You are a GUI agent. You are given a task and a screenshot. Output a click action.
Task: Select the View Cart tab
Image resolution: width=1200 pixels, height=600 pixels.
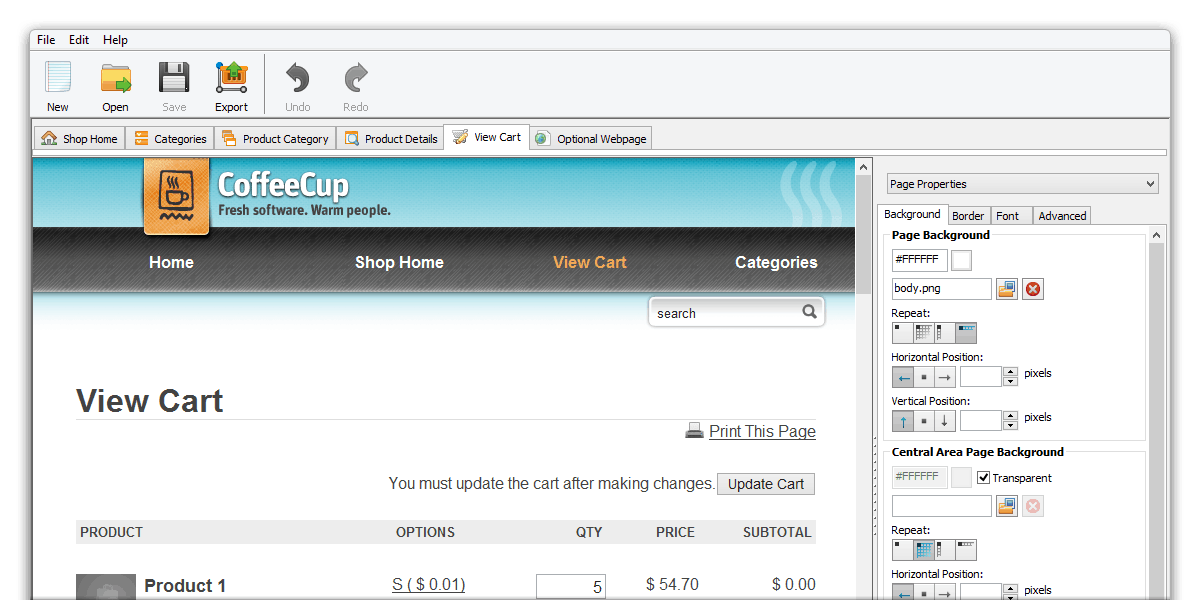(487, 137)
